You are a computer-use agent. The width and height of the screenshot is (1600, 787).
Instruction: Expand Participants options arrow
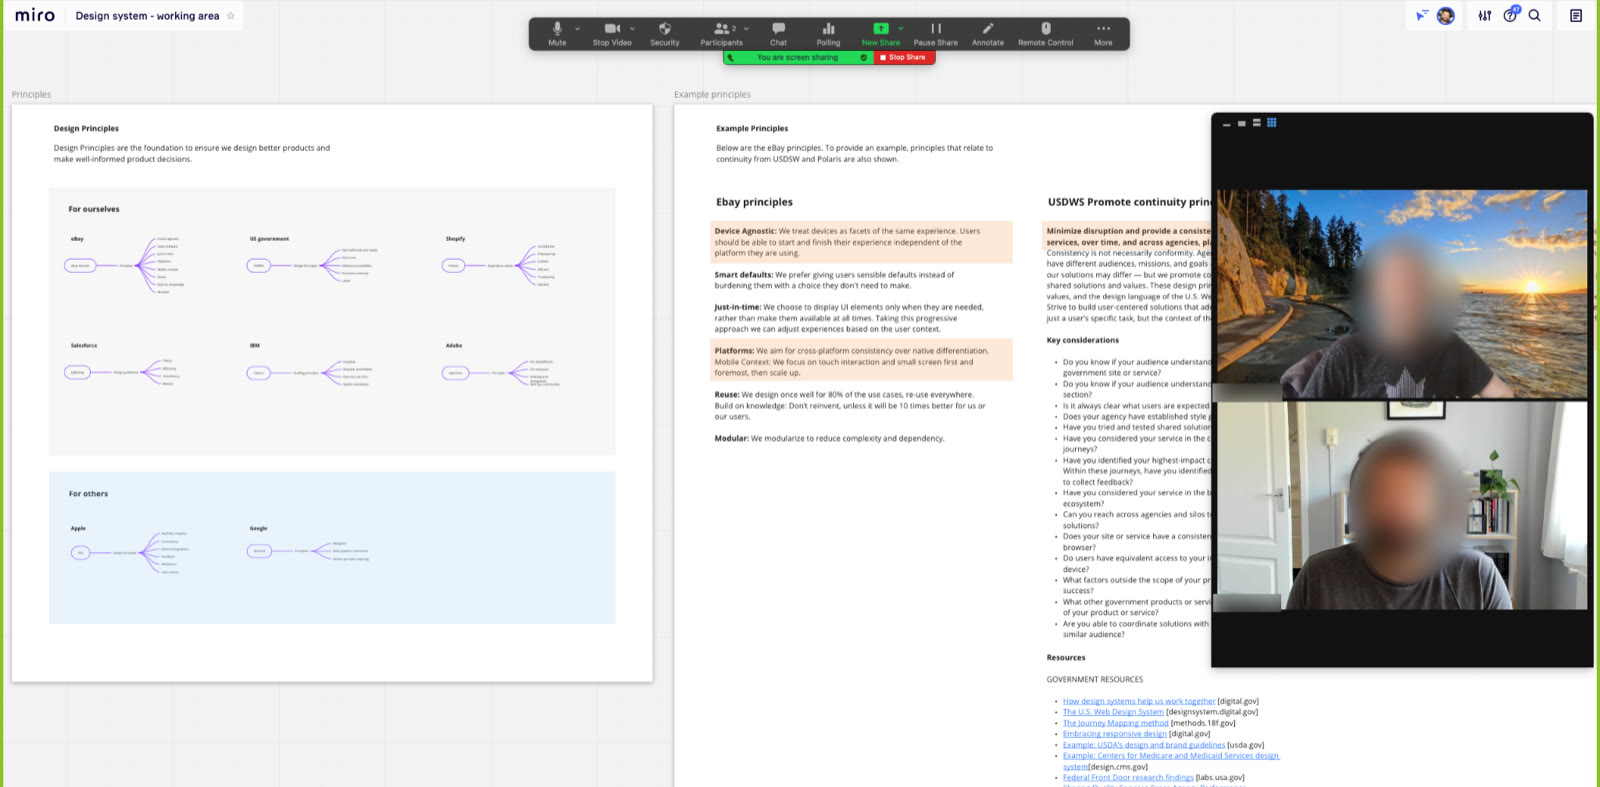pyautogui.click(x=746, y=29)
